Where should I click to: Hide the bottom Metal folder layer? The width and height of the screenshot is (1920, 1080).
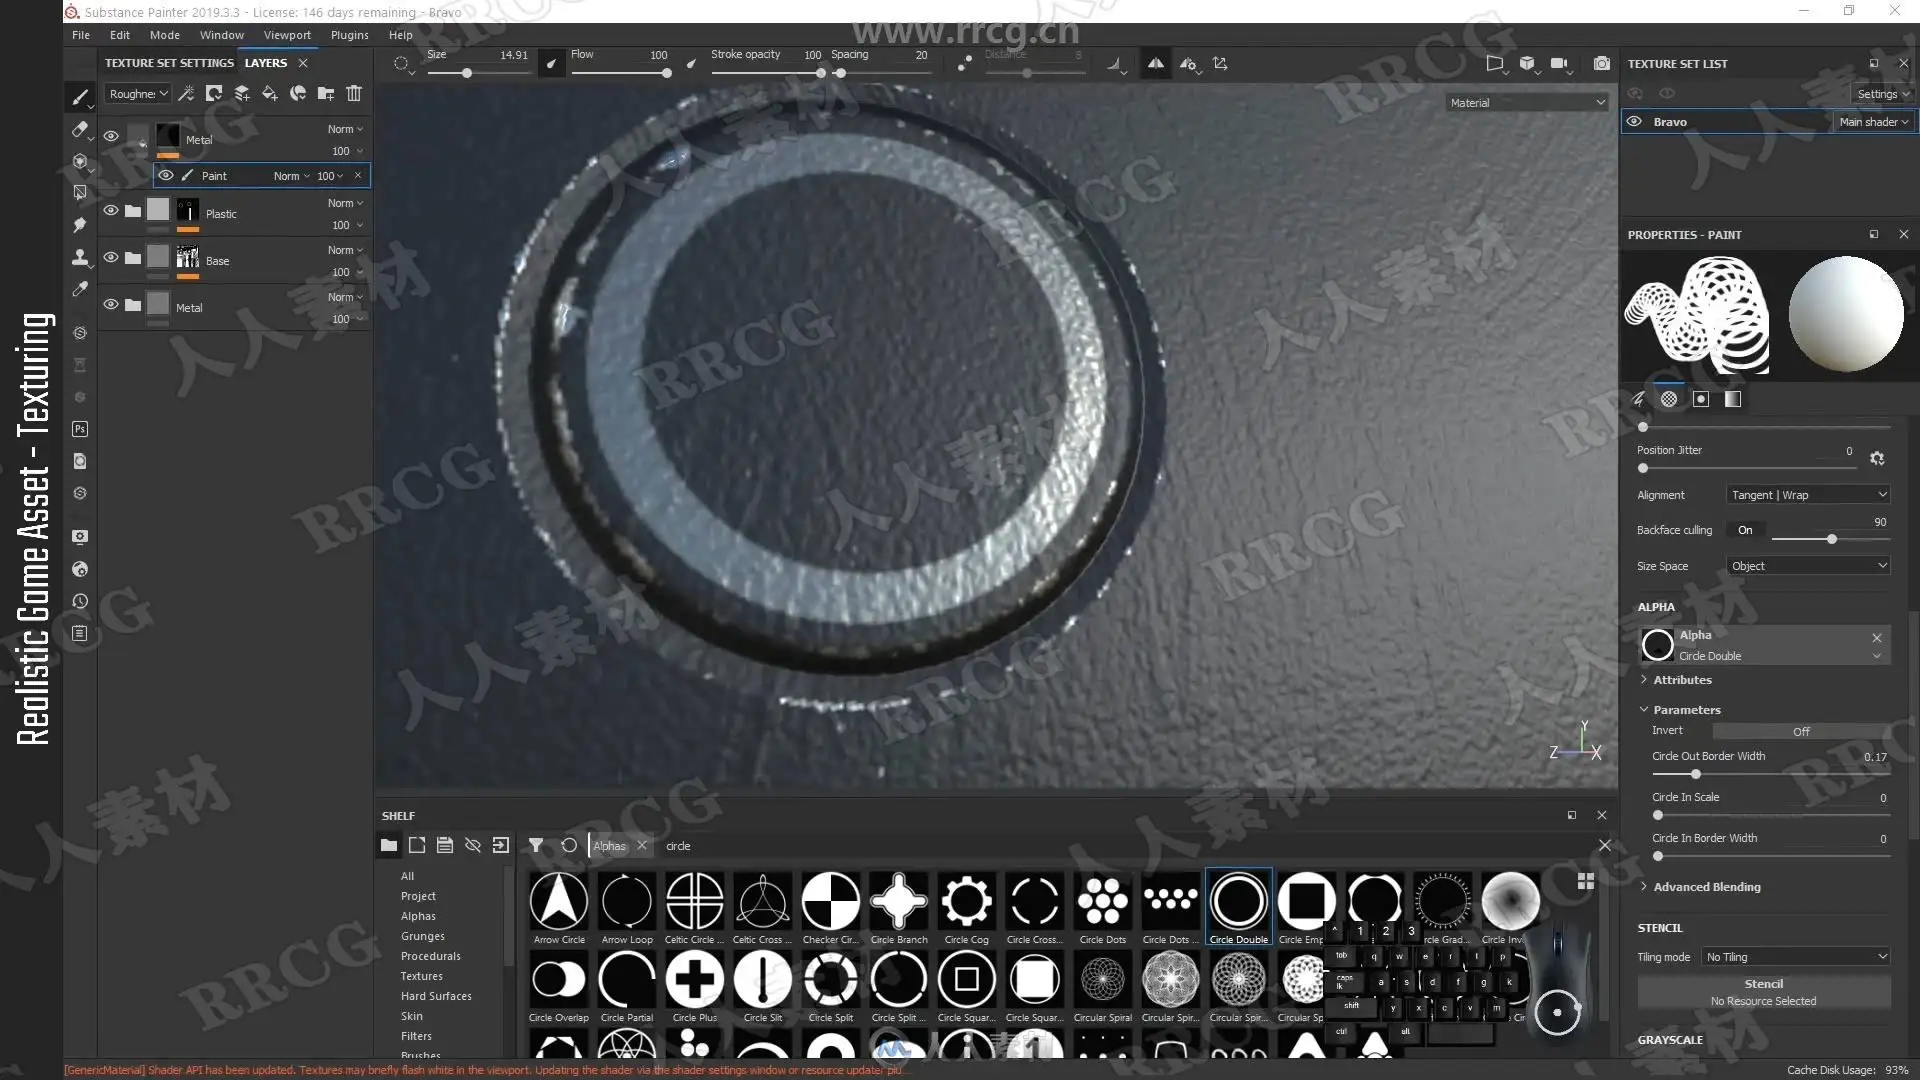click(x=111, y=304)
